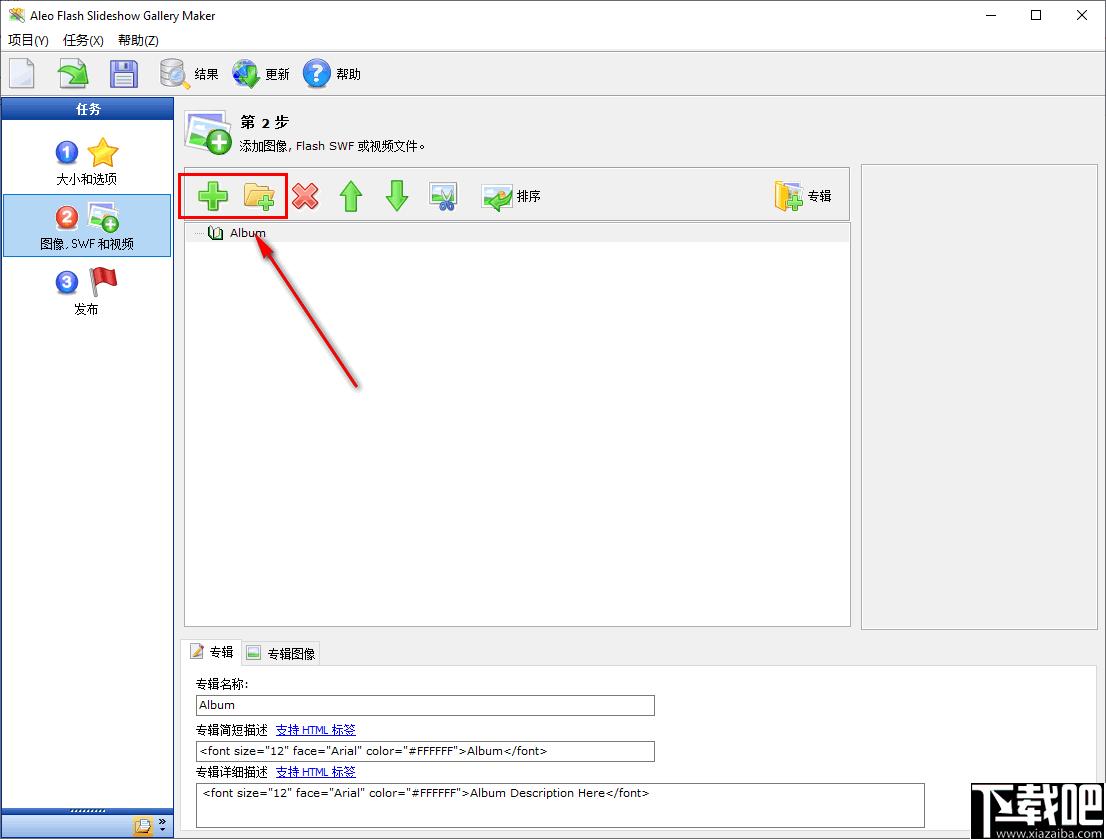Go to step 3 发布 publish
The height and width of the screenshot is (839, 1106).
(x=86, y=291)
